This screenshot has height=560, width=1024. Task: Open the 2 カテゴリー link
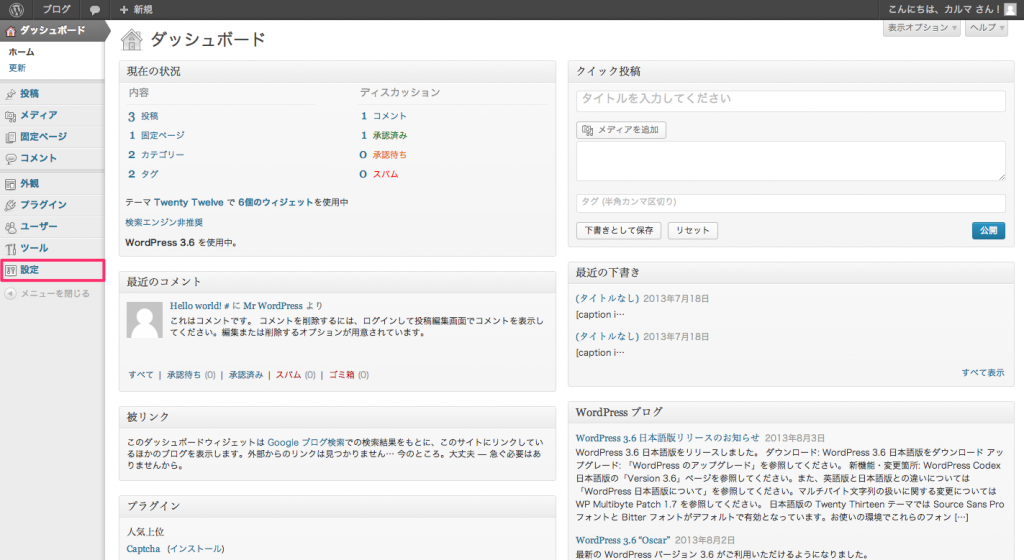(156, 155)
